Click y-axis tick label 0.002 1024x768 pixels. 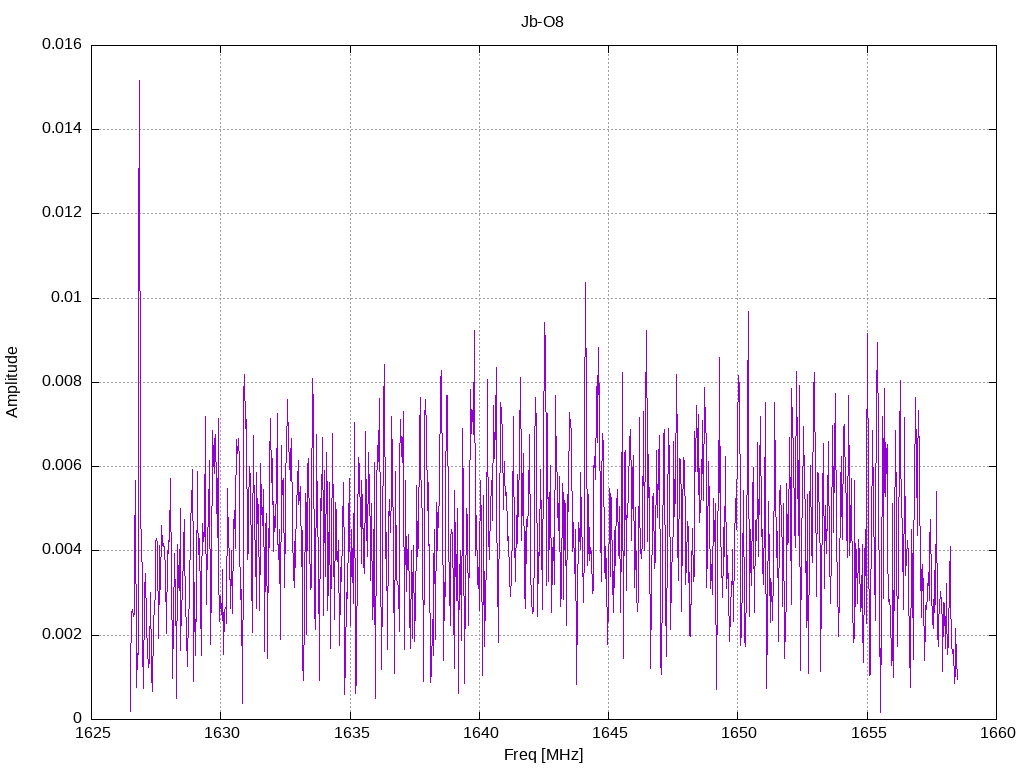62,635
